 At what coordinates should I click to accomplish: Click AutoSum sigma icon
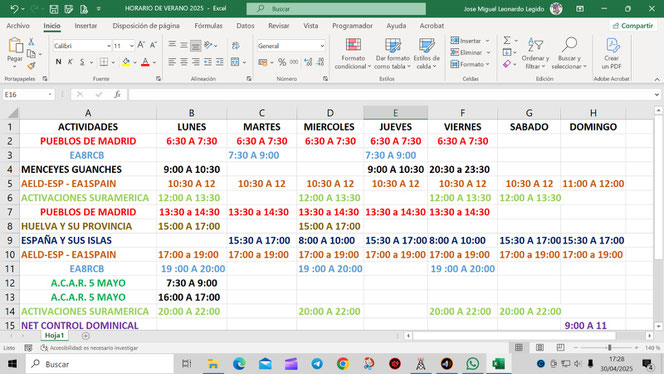click(507, 40)
